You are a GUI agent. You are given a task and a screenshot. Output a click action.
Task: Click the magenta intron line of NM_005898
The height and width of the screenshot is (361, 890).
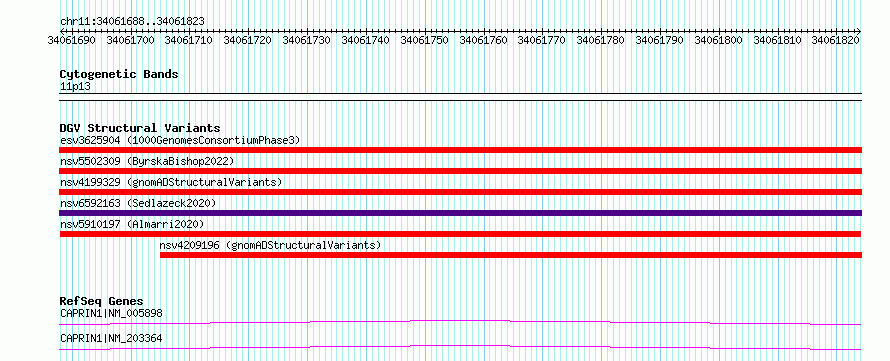[460, 323]
